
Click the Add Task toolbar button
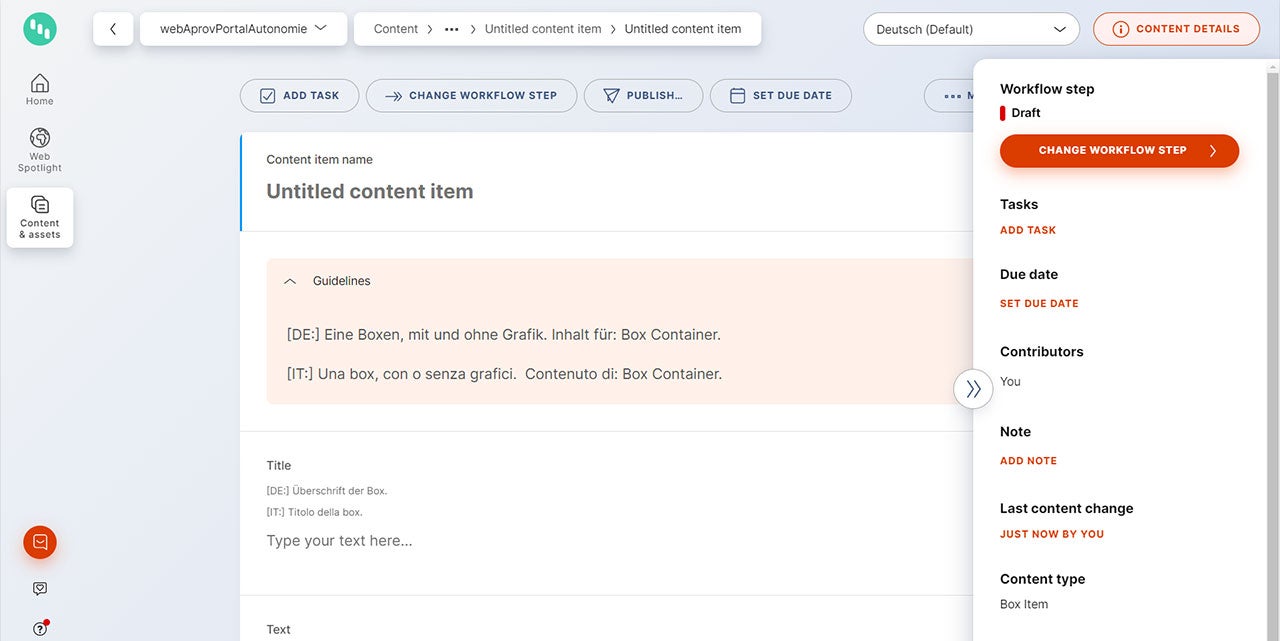coord(299,96)
